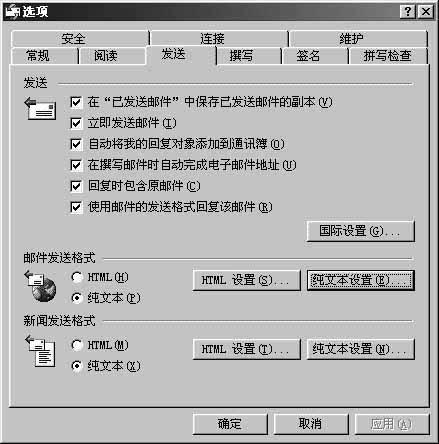Click the globe mail format icon
The image size is (439, 444).
pyautogui.click(x=41, y=286)
